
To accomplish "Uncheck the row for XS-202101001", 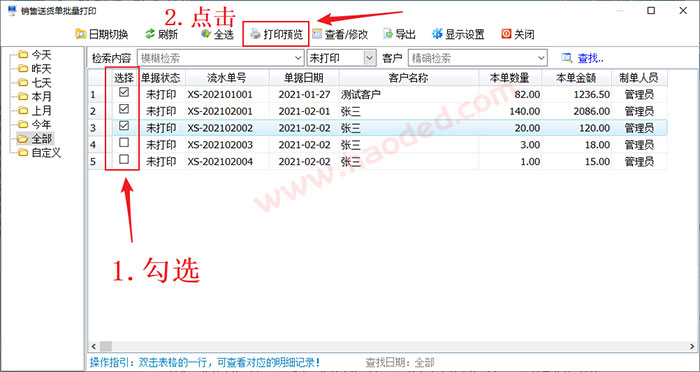I will click(124, 92).
